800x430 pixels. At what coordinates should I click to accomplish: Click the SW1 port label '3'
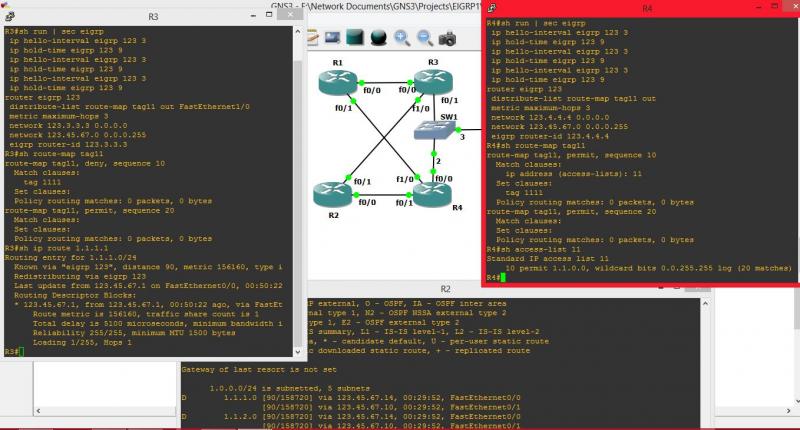(462, 137)
